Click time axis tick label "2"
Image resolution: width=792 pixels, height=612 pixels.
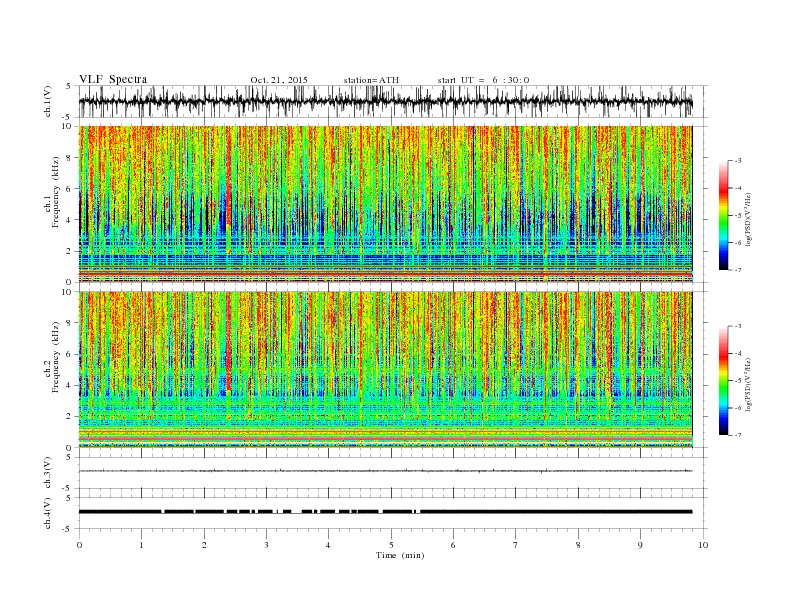(204, 545)
